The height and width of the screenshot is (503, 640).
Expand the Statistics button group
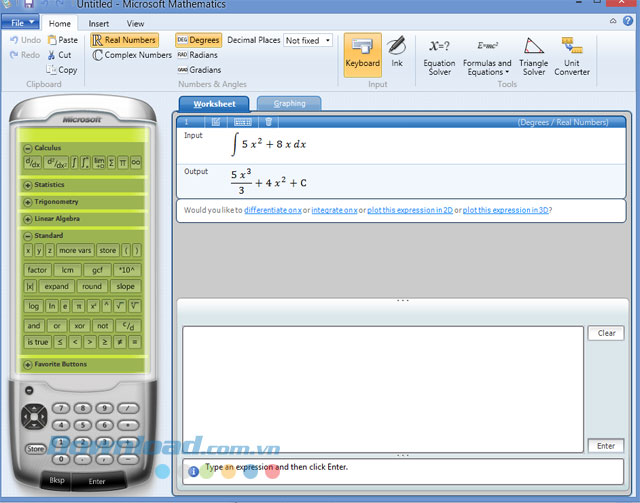coord(28,185)
